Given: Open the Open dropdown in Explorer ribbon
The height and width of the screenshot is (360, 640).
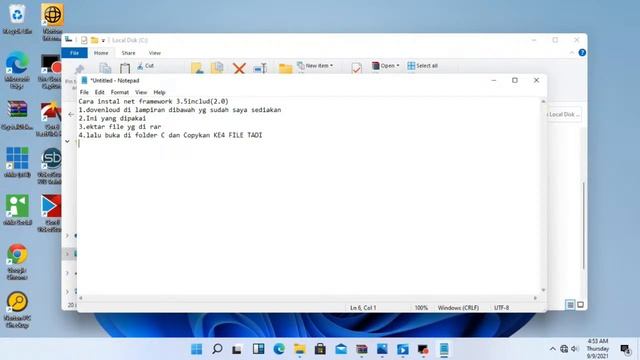Looking at the screenshot, I should tap(385, 65).
